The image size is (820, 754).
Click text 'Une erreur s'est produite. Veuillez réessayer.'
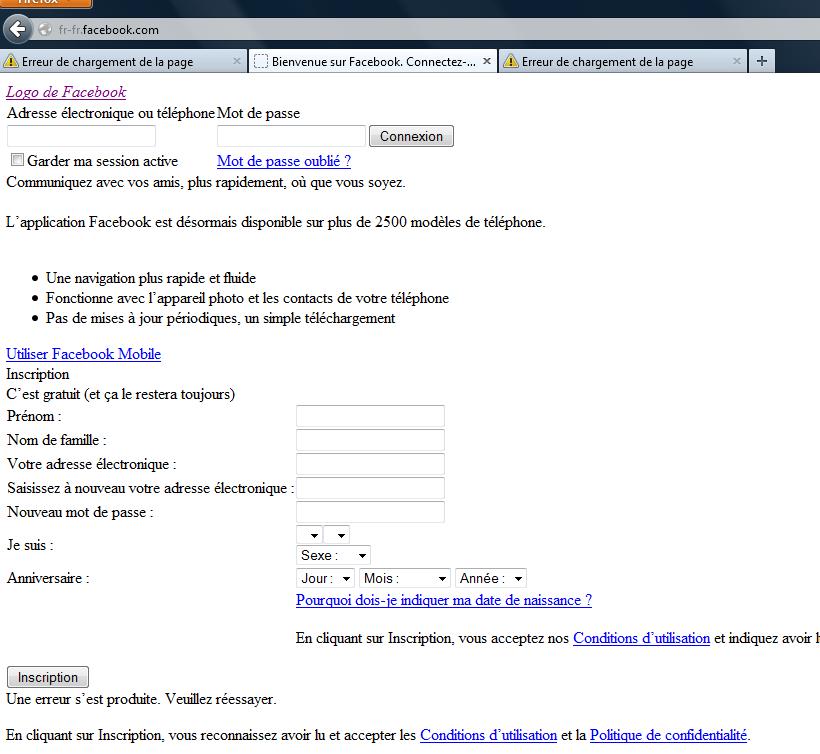(x=141, y=699)
